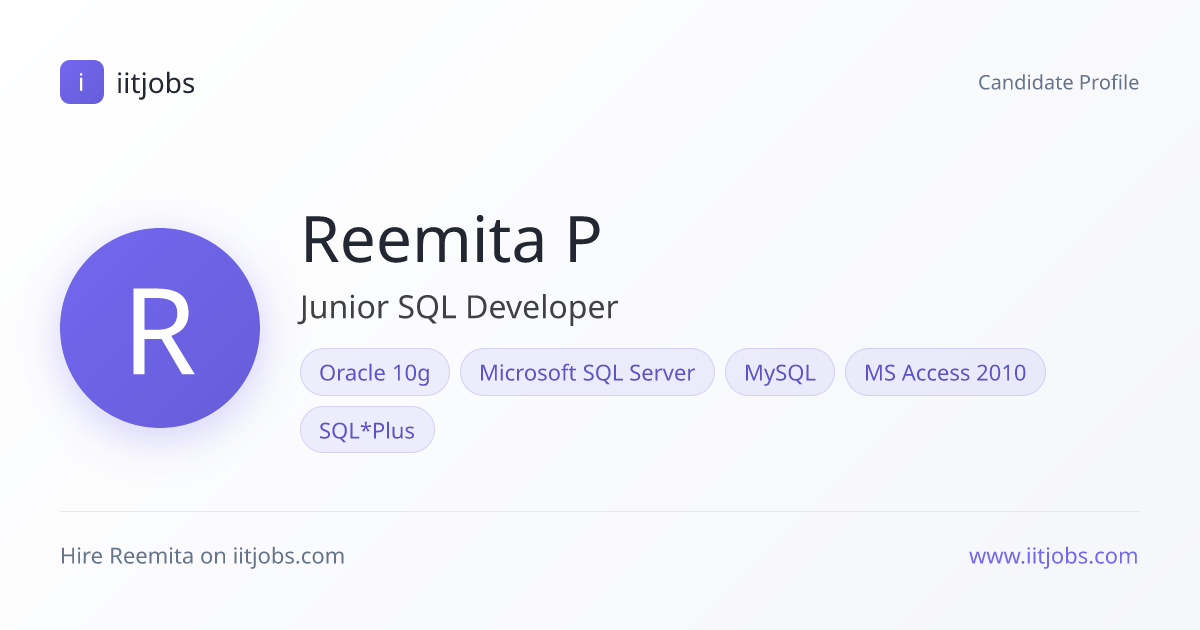This screenshot has height=630, width=1200.
Task: Select the MySQL skill tag
Action: [x=780, y=372]
